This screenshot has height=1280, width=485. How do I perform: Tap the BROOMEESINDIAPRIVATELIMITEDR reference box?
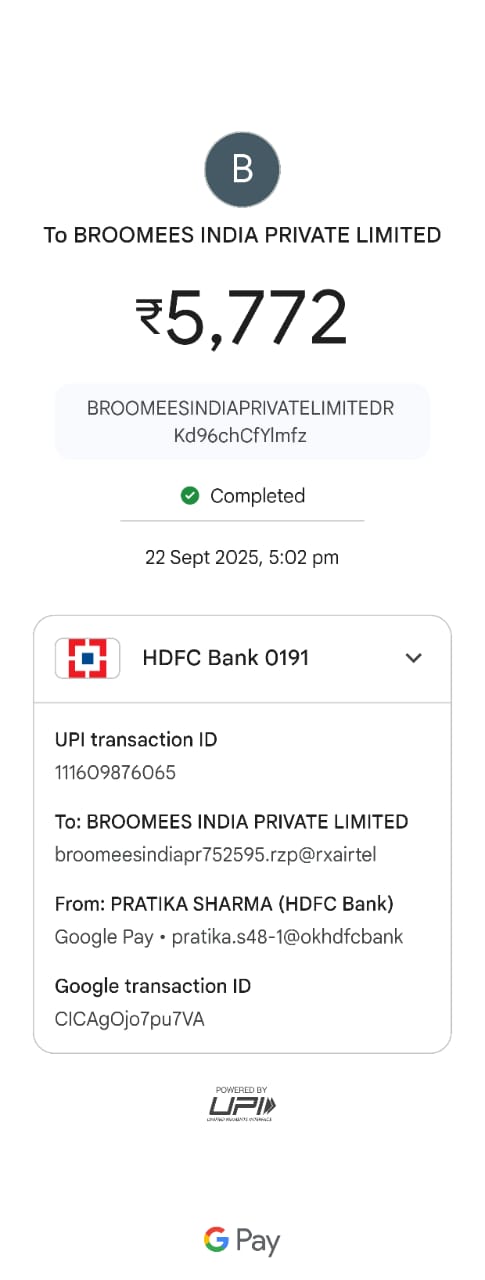242,421
